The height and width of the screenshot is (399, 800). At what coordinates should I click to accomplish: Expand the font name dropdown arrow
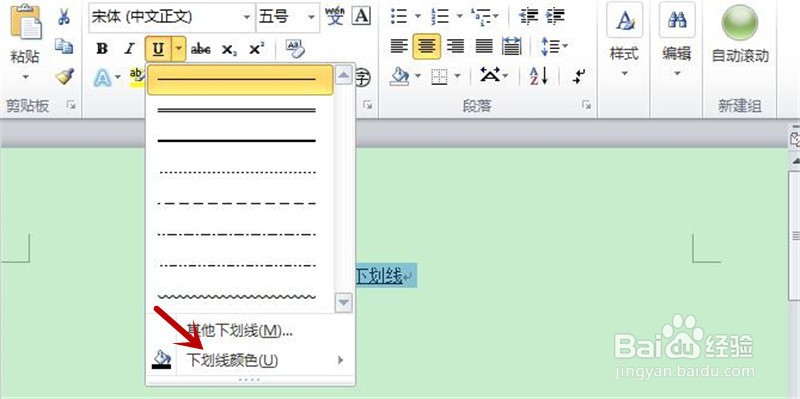coord(247,17)
